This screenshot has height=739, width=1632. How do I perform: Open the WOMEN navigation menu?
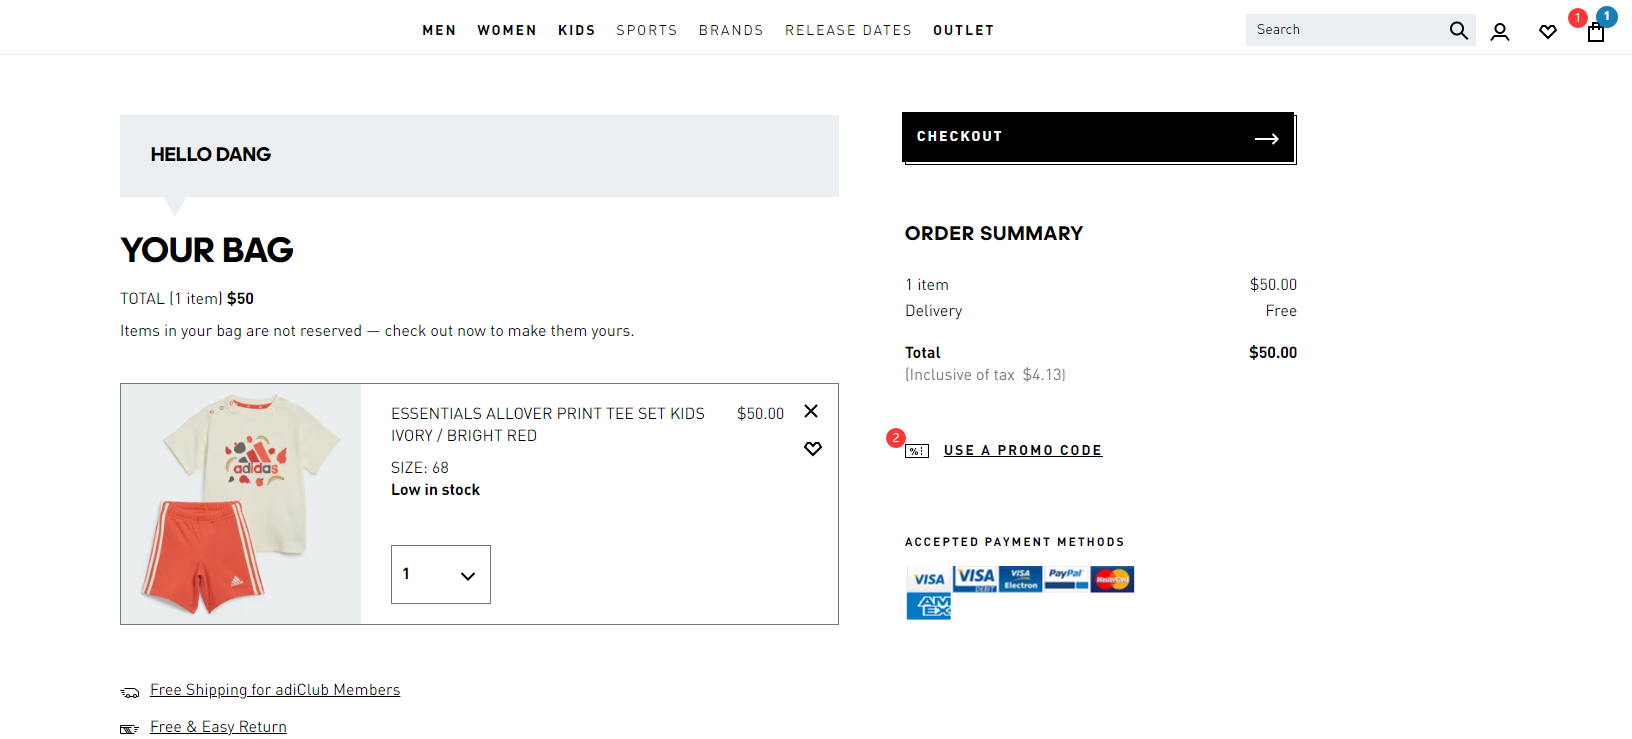507,30
